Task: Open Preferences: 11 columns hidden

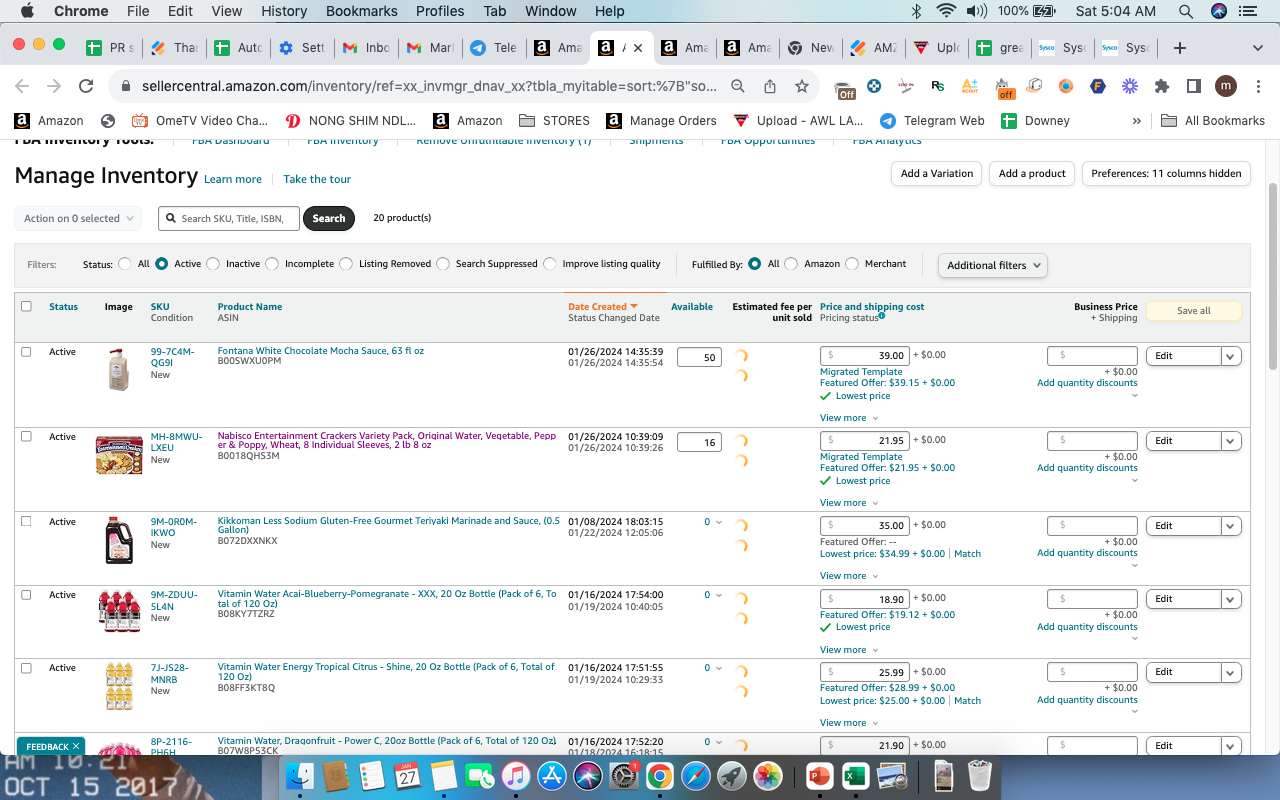Action: (x=1166, y=173)
